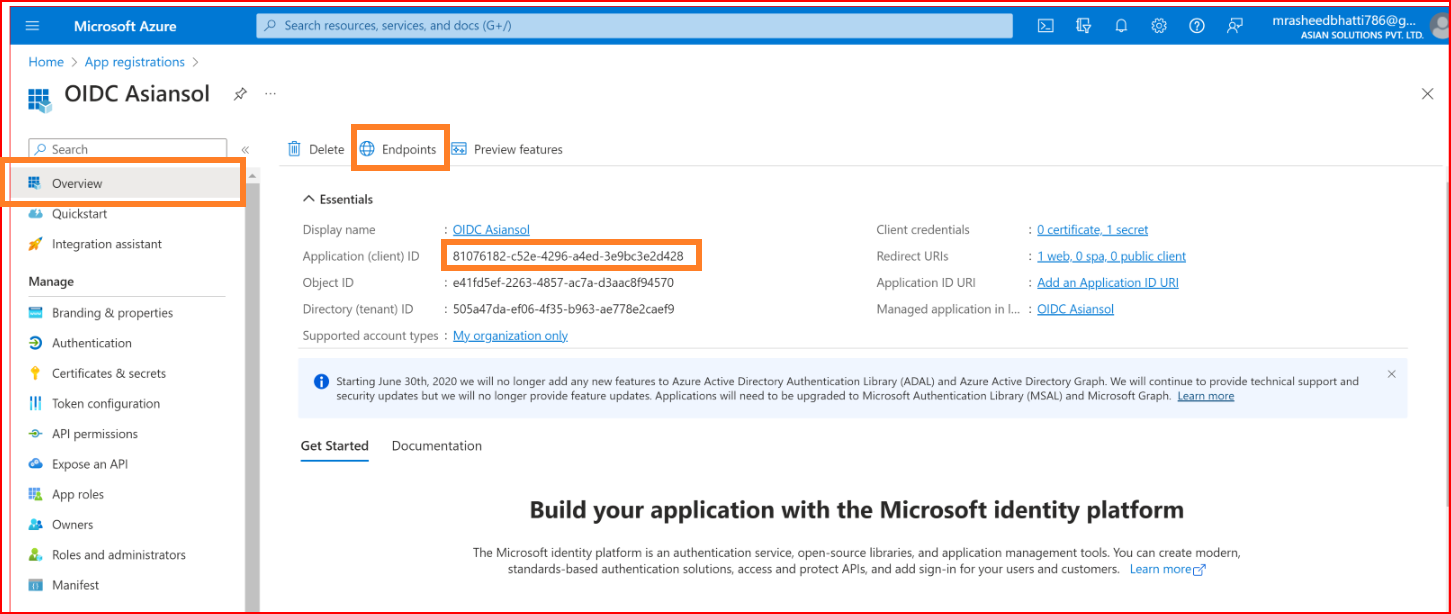Open Directories and subscriptions filter icon

coord(1083,26)
